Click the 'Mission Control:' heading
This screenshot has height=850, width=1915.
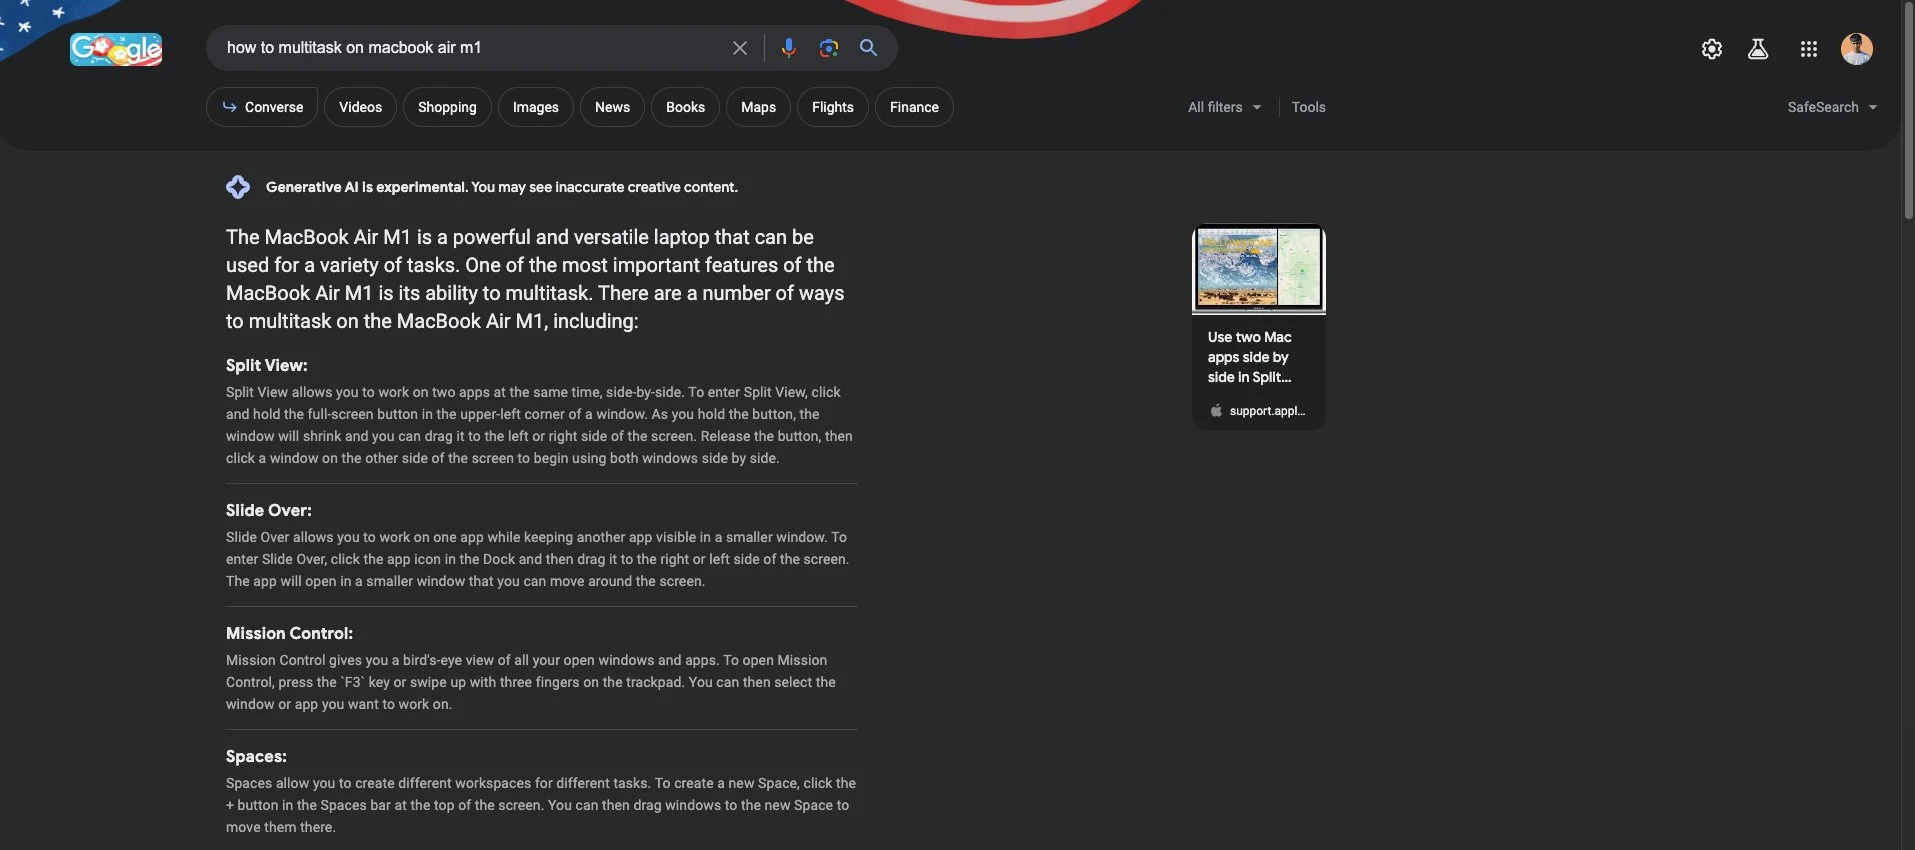(289, 633)
